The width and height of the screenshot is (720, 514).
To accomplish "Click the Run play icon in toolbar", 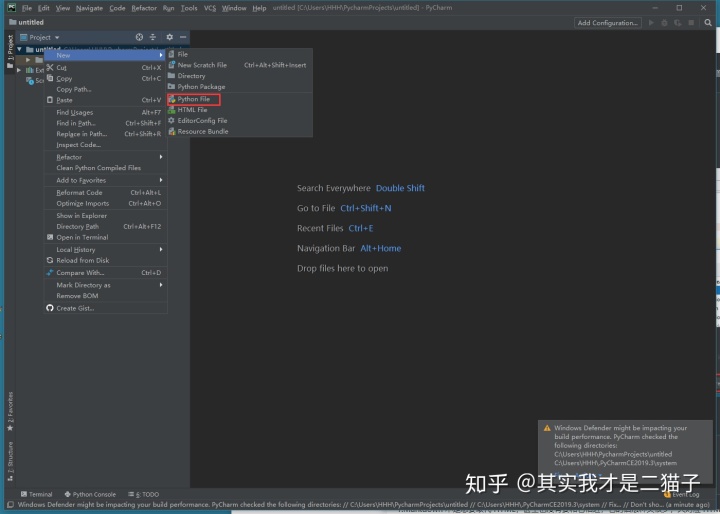I will tap(651, 23).
